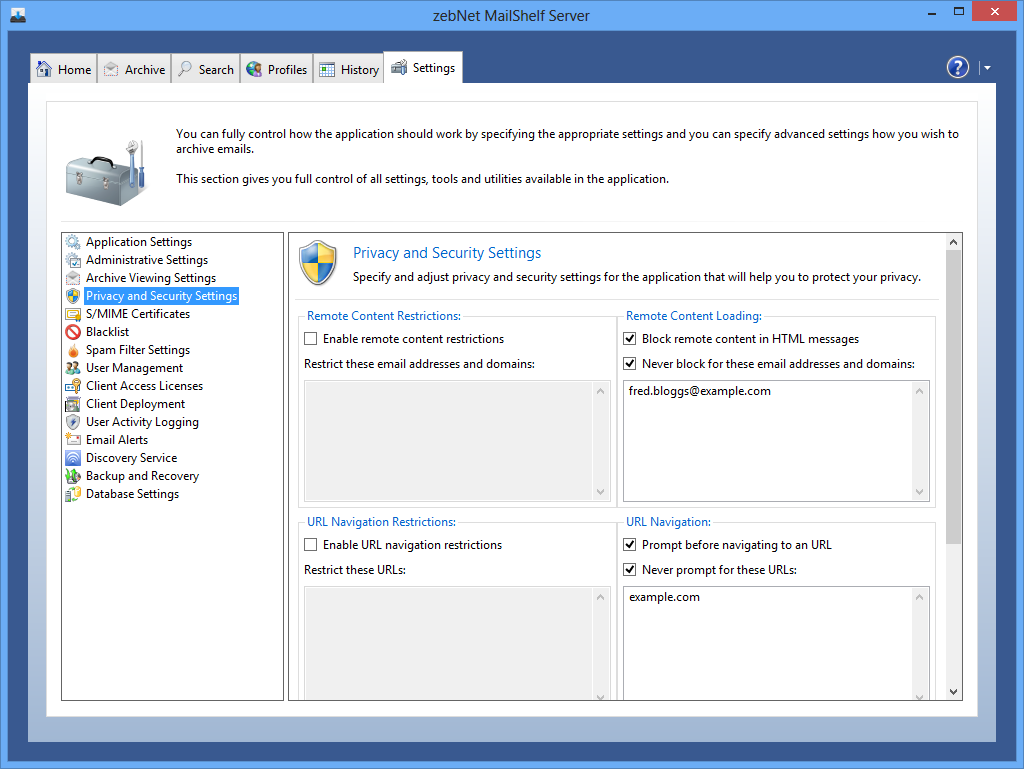Click the User Management icon
The image size is (1024, 769).
(x=73, y=368)
